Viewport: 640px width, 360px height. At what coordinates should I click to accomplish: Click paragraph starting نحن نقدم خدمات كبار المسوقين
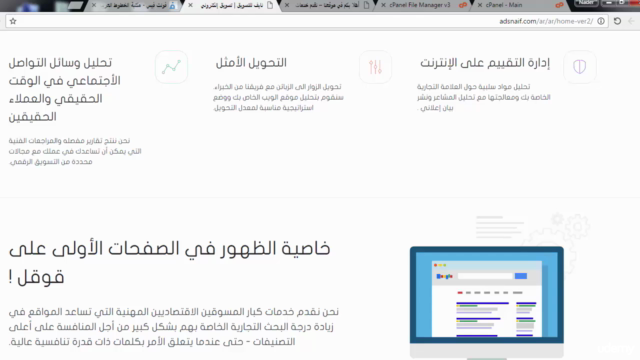pos(173,327)
